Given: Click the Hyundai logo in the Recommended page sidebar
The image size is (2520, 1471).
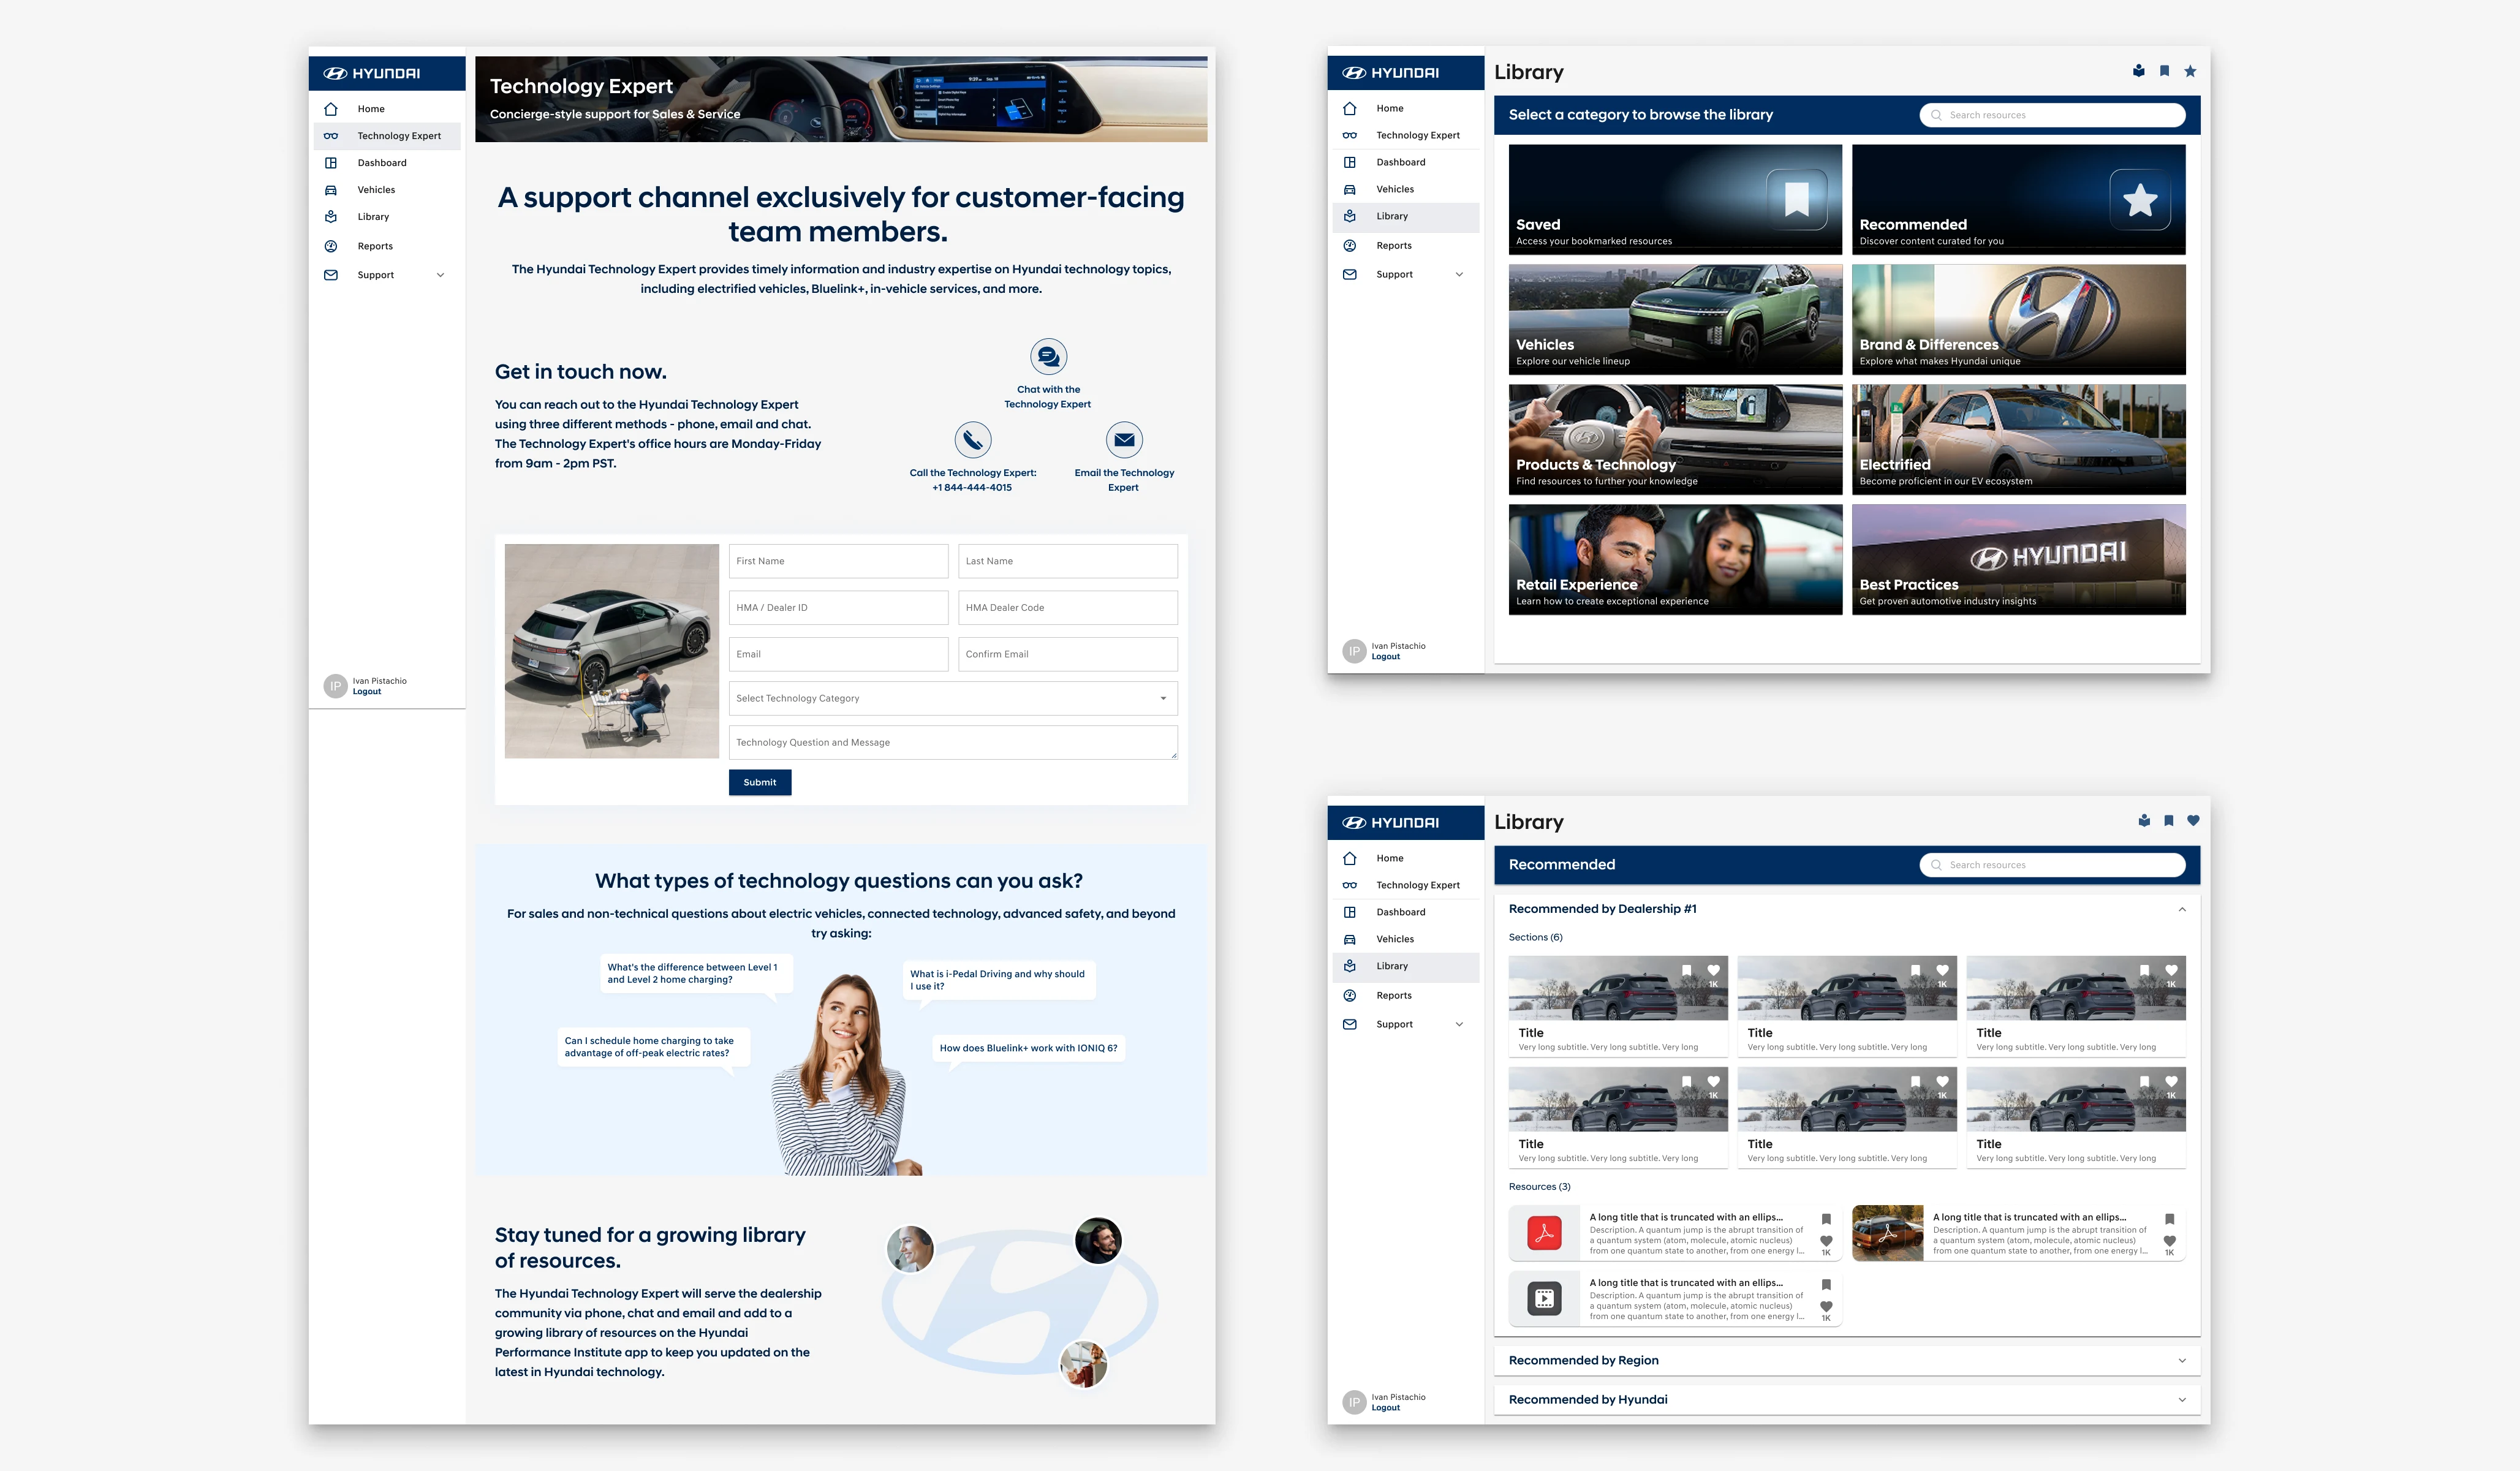Looking at the screenshot, I should [x=1390, y=823].
